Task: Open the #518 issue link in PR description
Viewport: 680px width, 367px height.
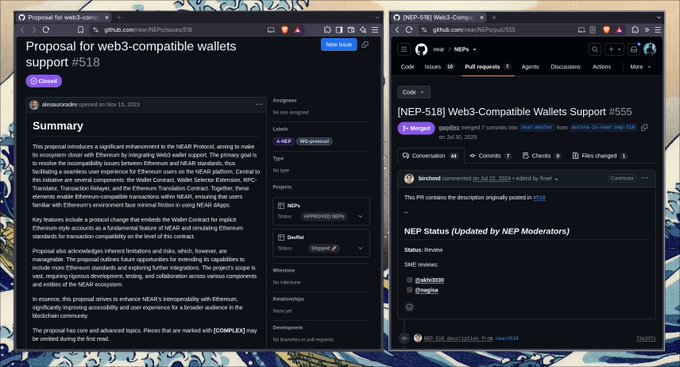Action: click(x=539, y=197)
